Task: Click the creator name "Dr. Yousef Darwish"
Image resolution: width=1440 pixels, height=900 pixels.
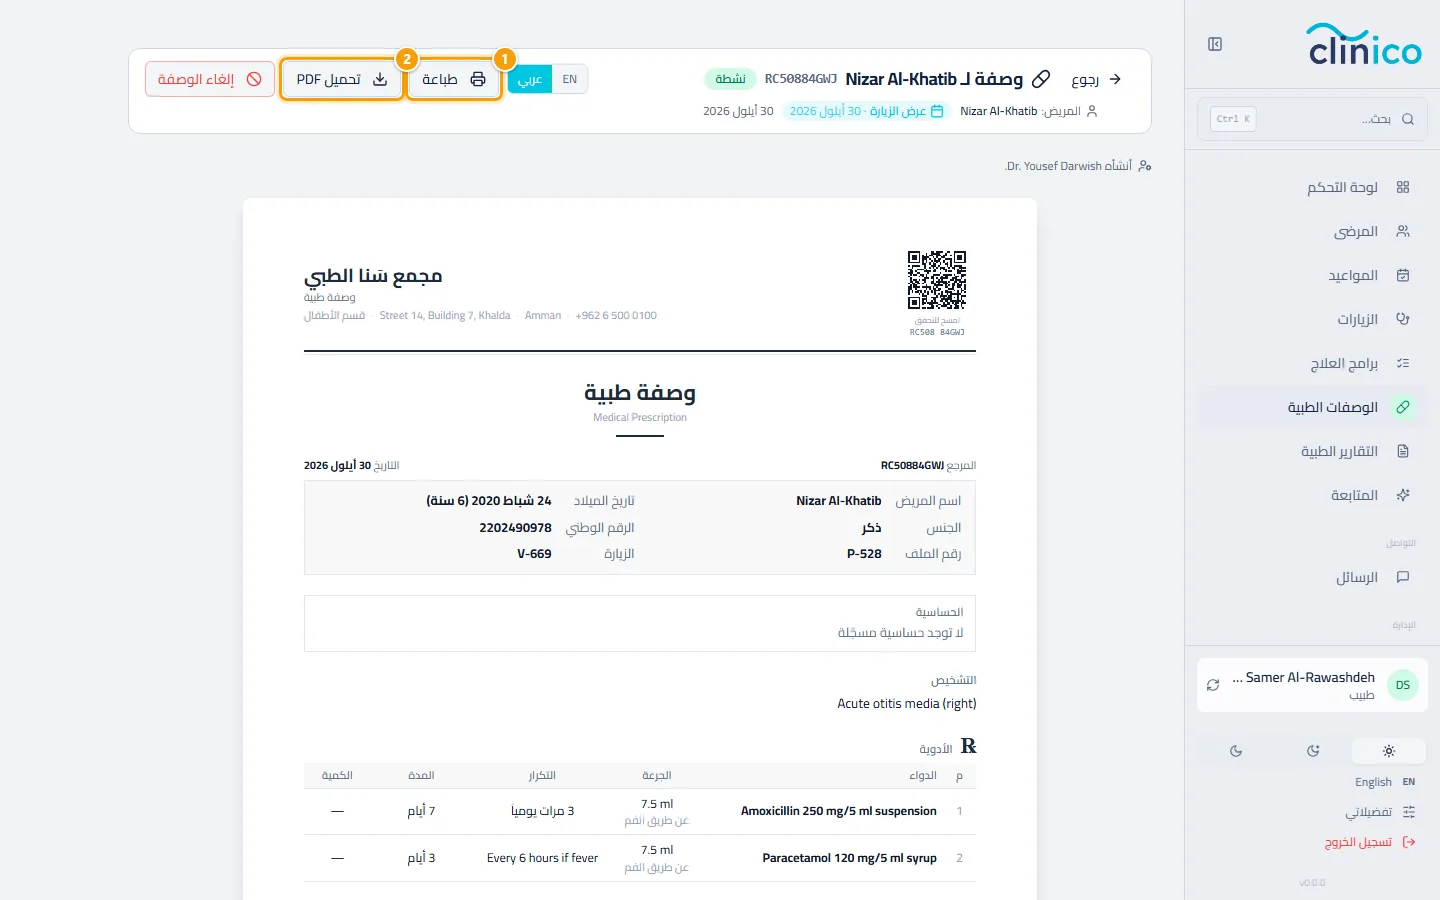Action: [1054, 166]
